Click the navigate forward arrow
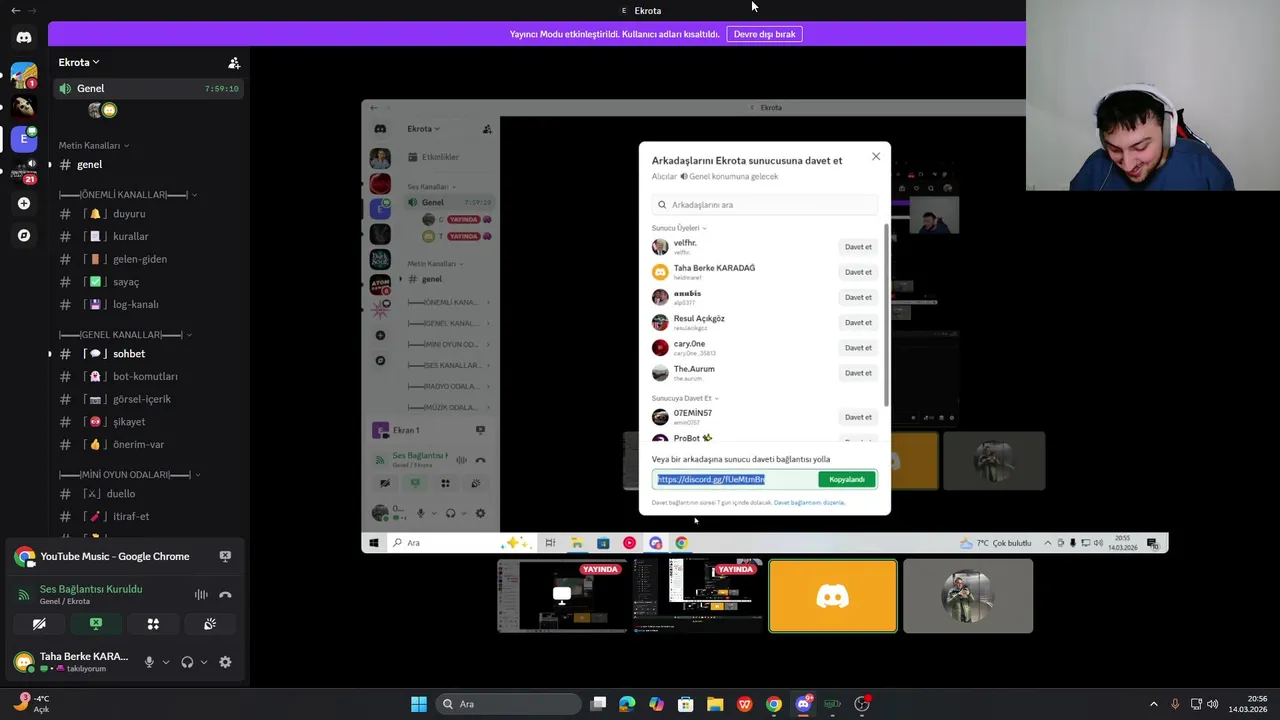 [x=33, y=10]
